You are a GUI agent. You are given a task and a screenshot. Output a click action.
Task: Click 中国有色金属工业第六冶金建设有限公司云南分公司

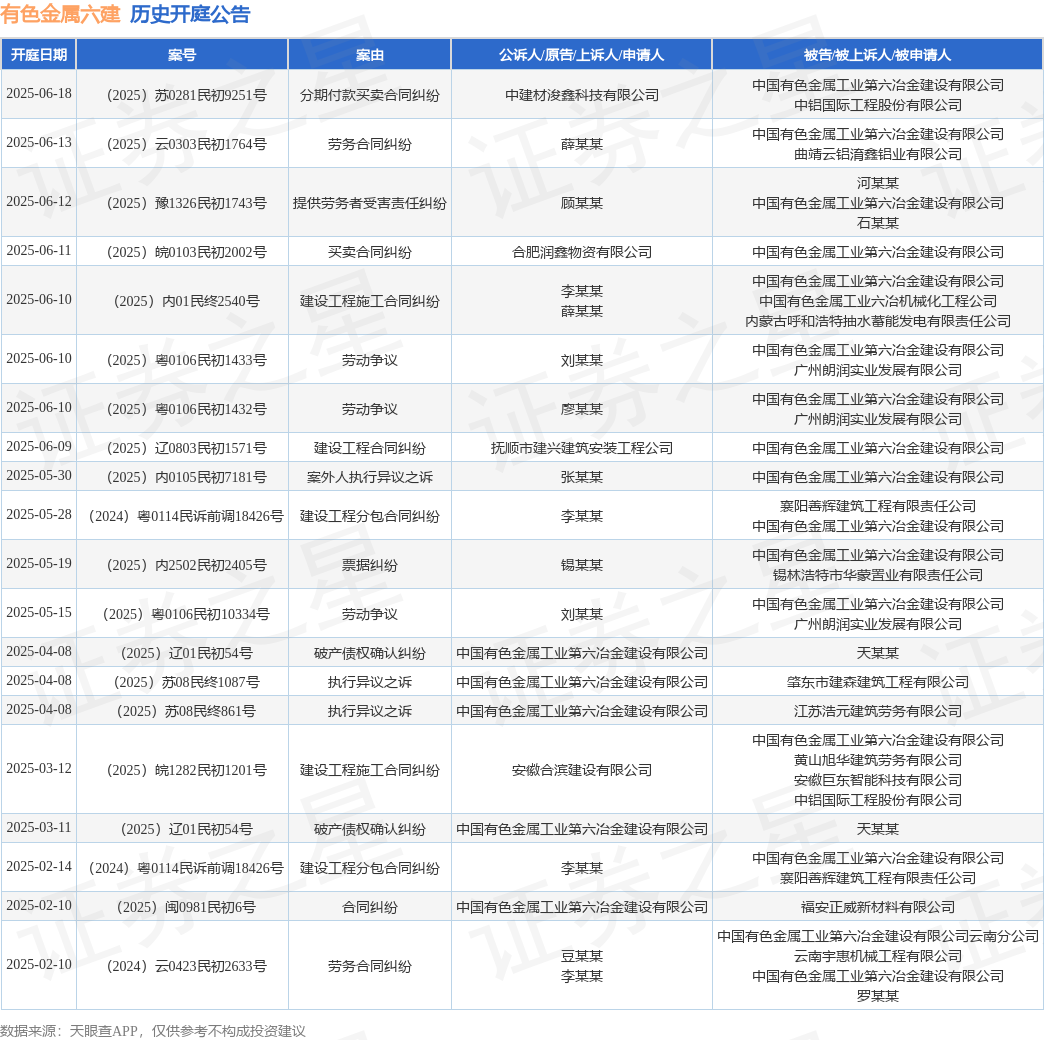click(x=878, y=937)
